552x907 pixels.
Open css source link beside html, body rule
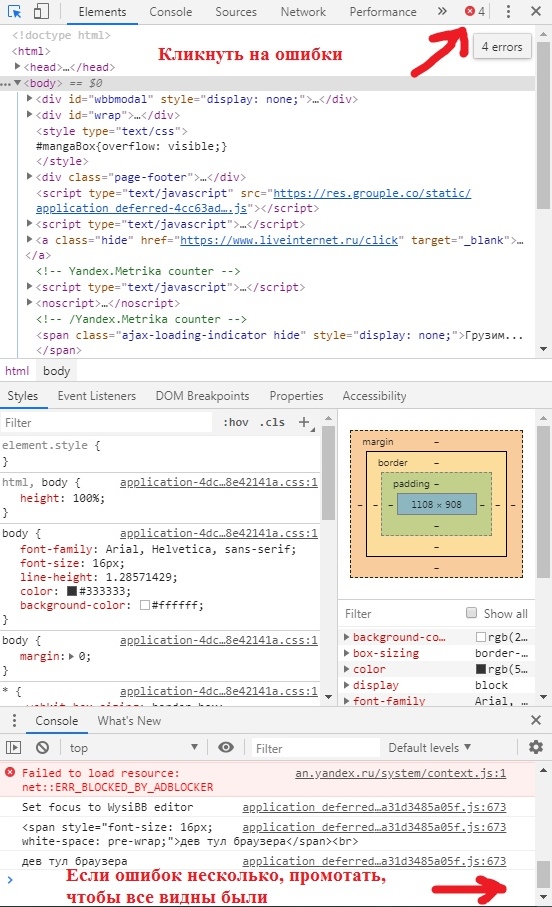point(219,482)
